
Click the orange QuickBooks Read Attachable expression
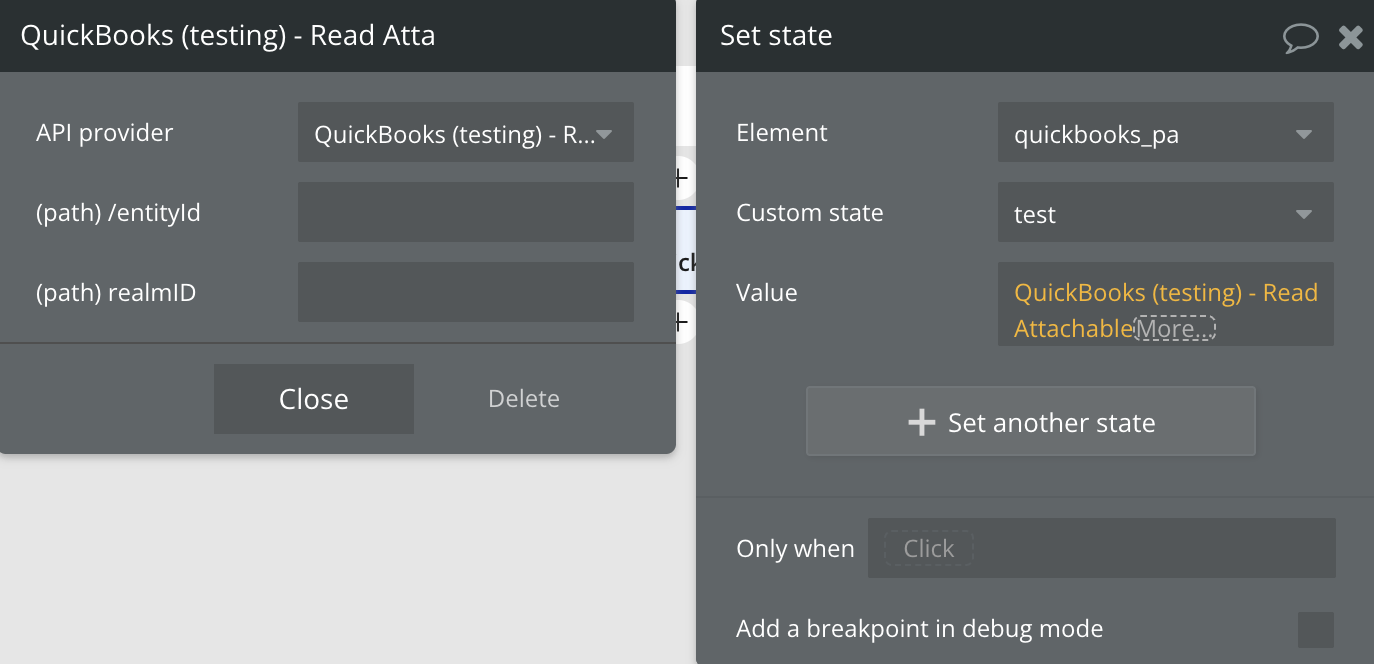[x=1165, y=294]
